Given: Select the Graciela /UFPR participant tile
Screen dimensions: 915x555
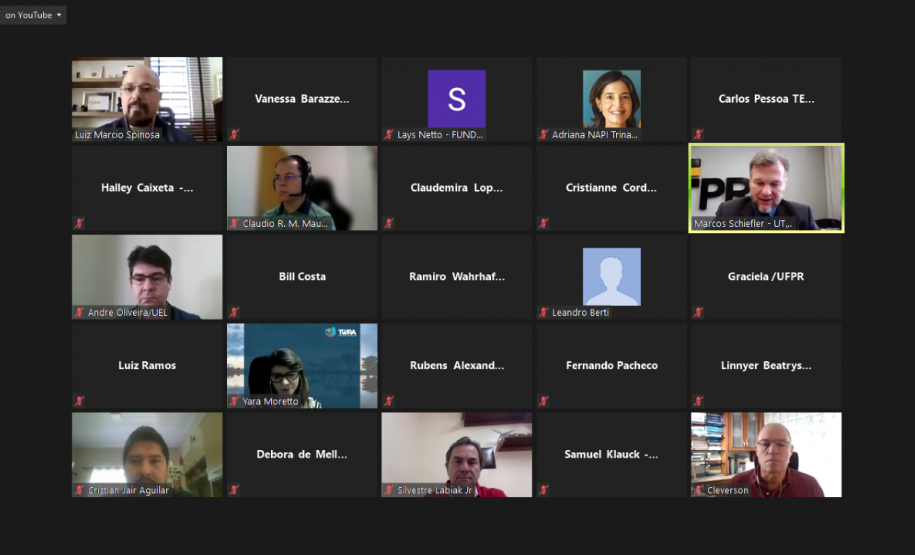Looking at the screenshot, I should point(766,277).
